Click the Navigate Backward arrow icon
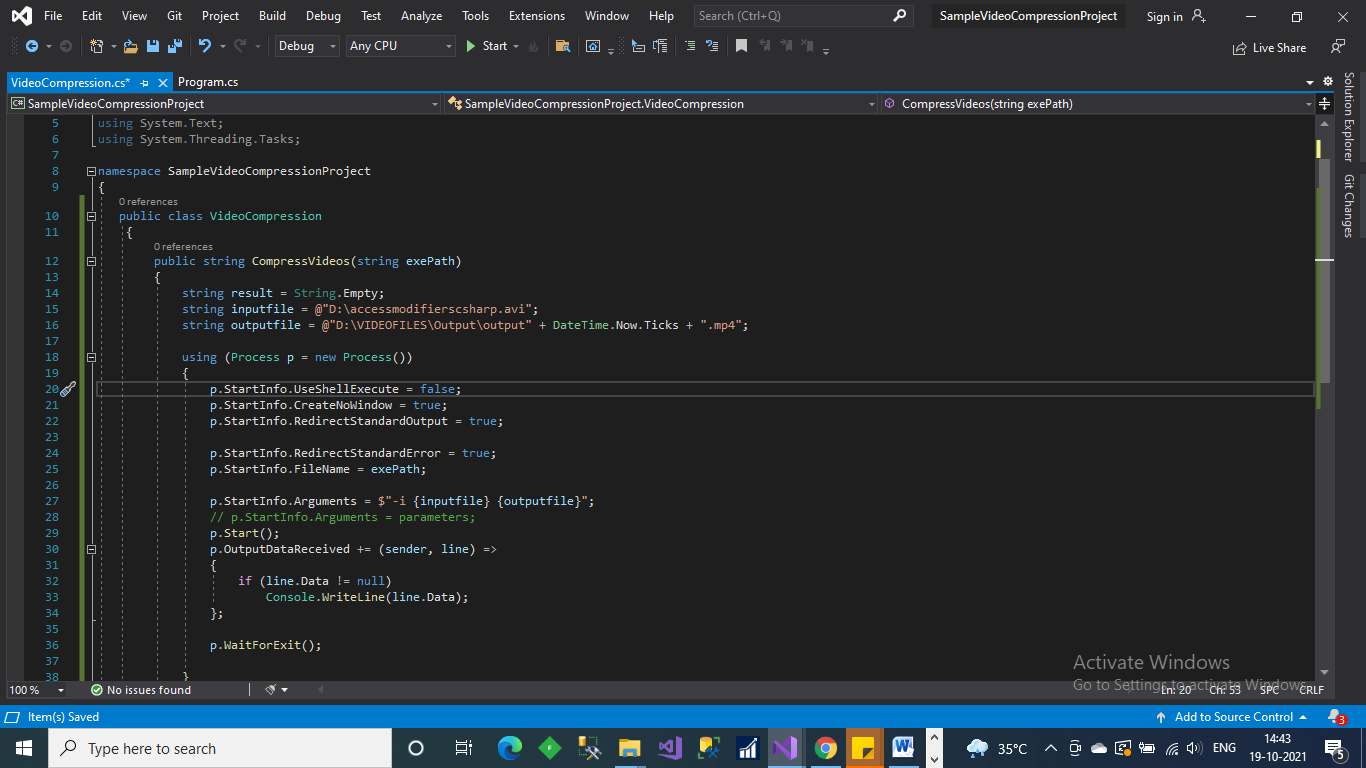1366x768 pixels. [x=32, y=46]
